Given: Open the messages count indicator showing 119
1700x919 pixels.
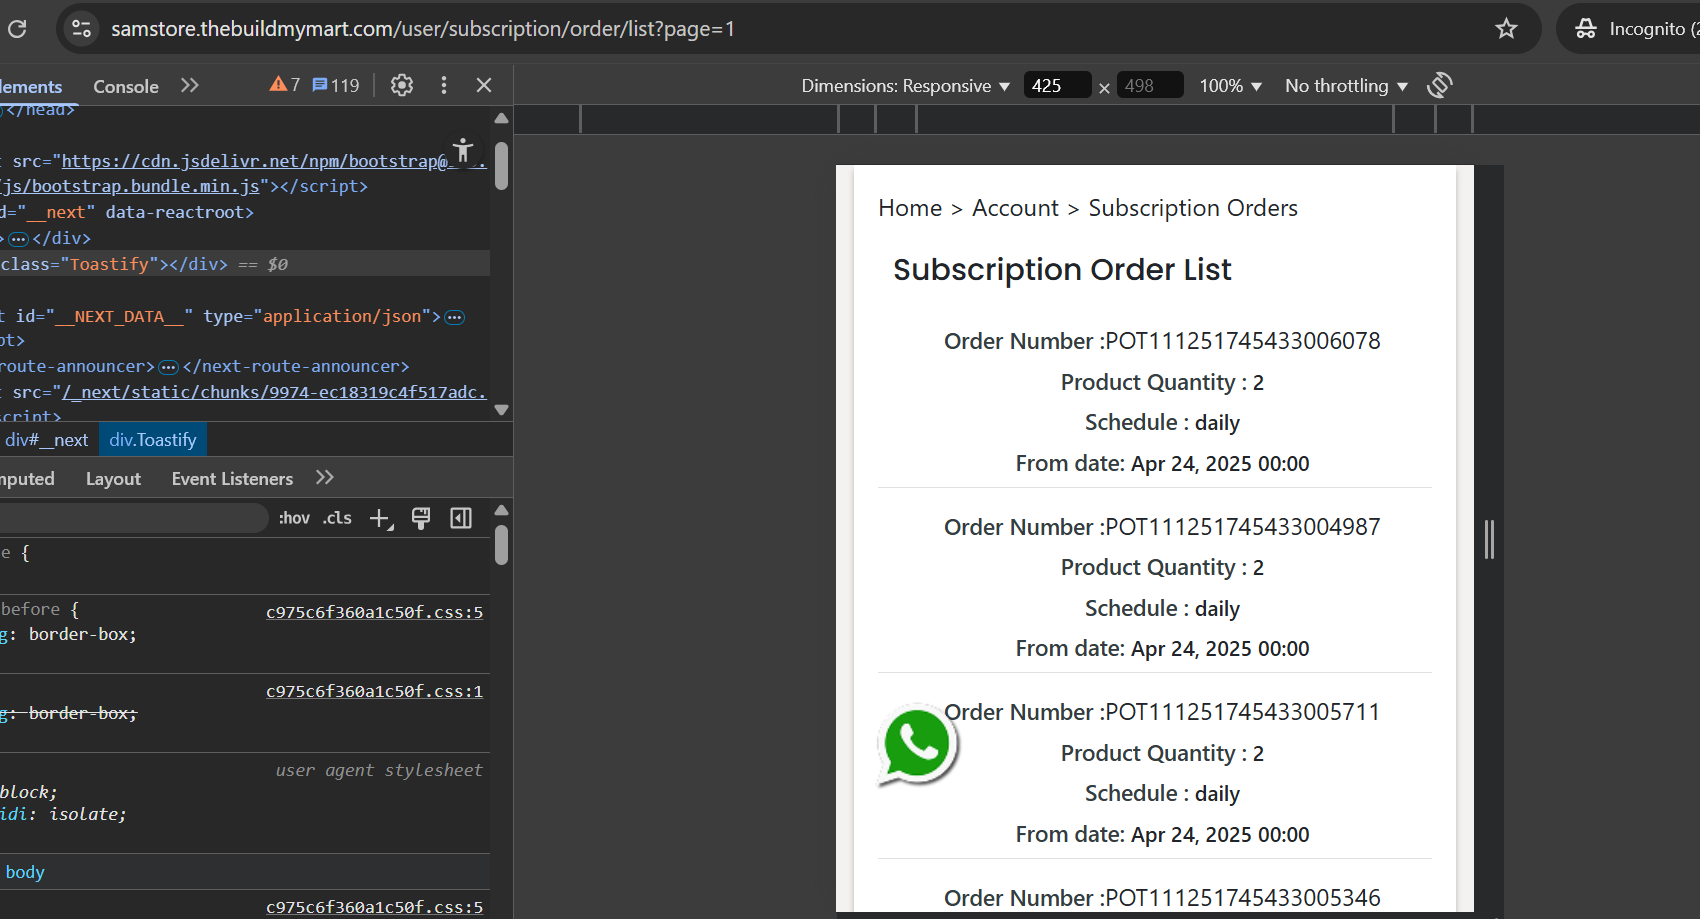Looking at the screenshot, I should (x=336, y=85).
